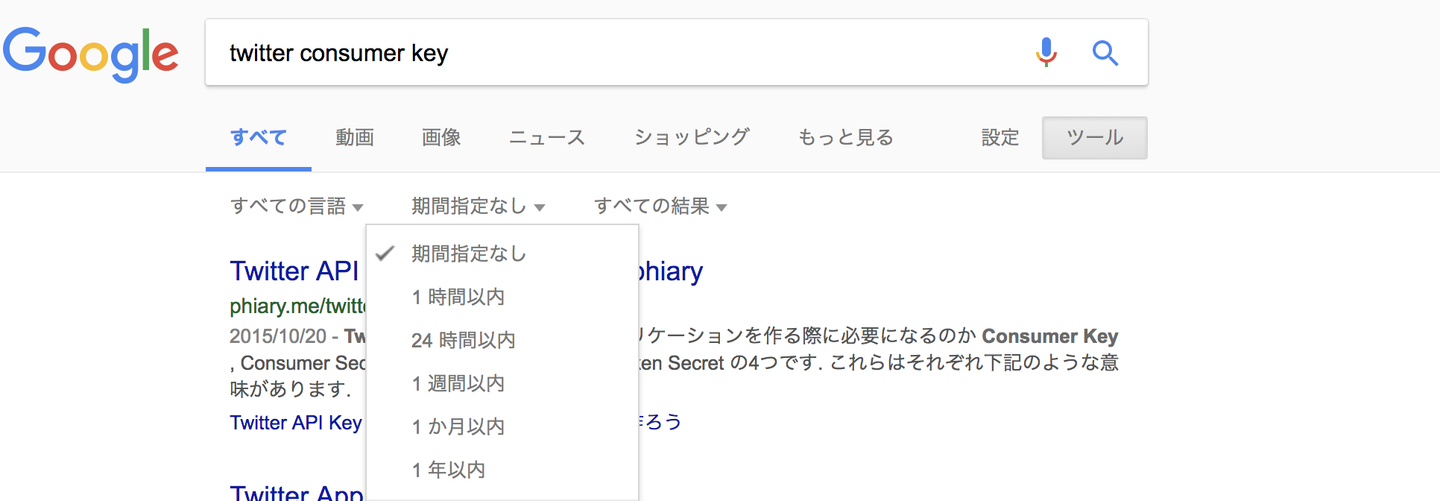1440x501 pixels.
Task: Filter results to 1 時間以内
Action: (458, 297)
